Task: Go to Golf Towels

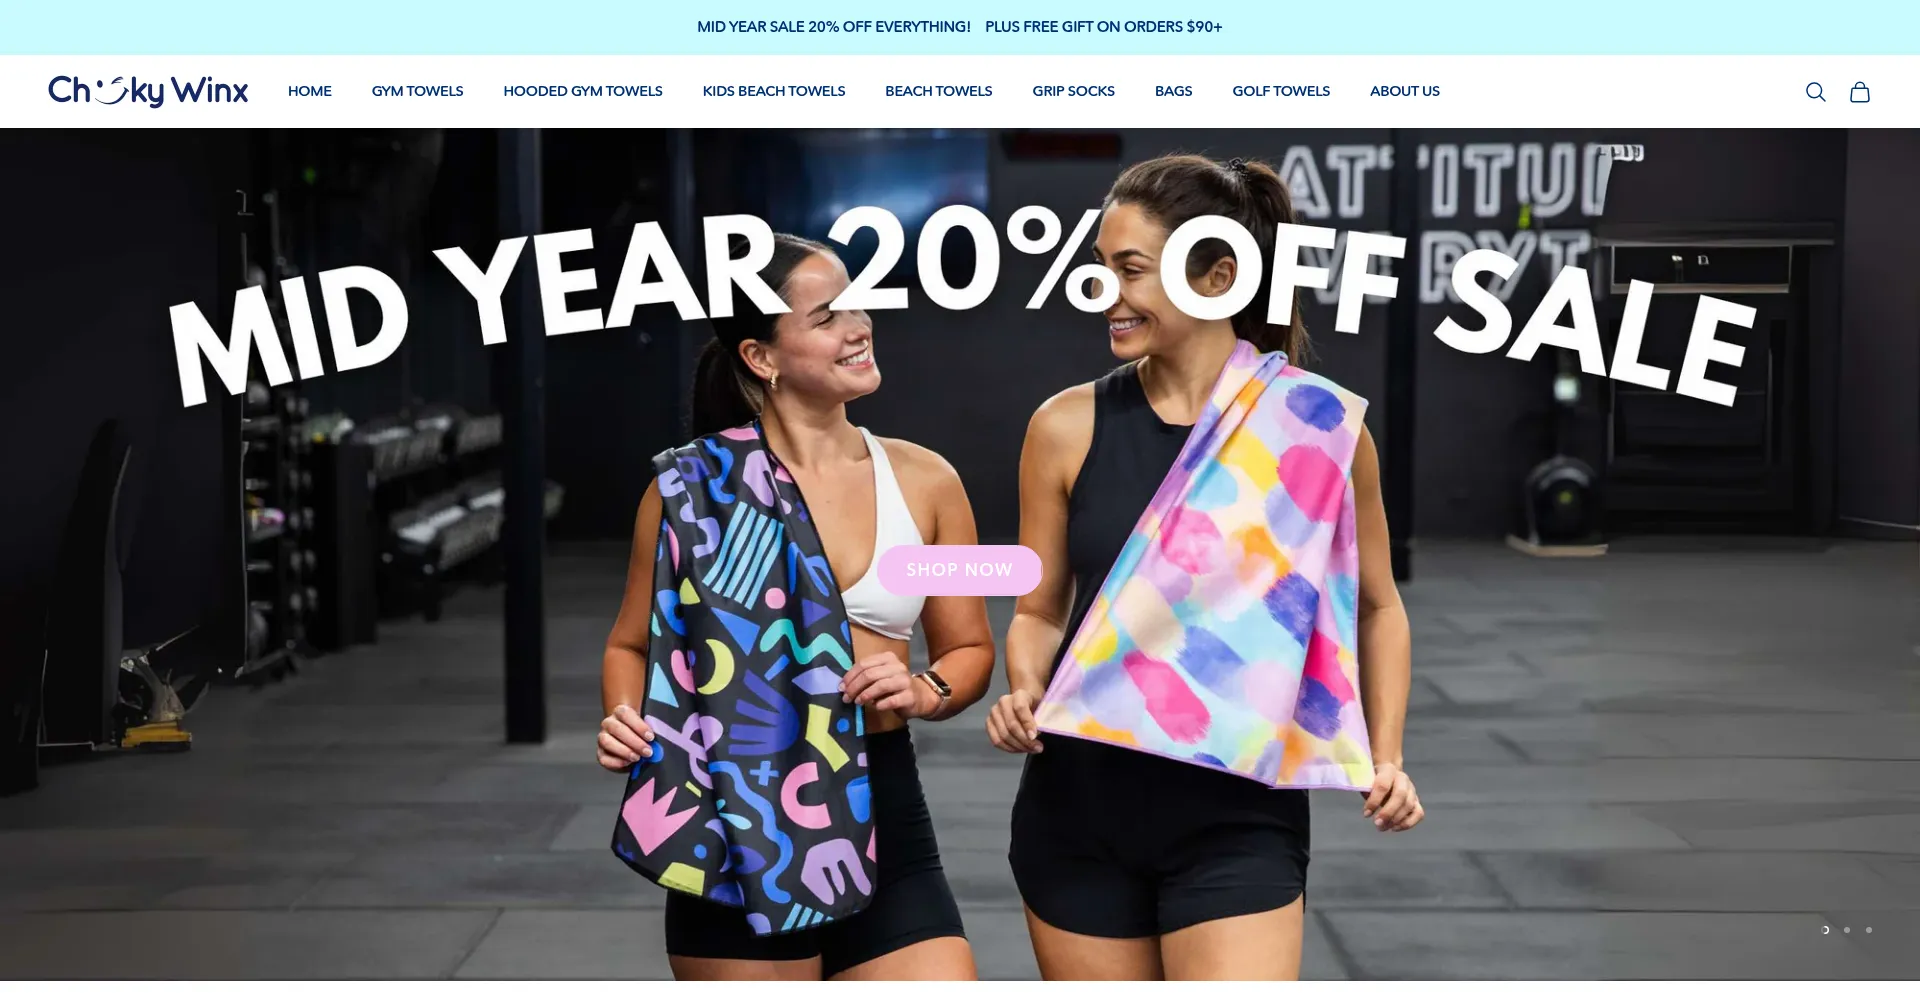Action: pos(1281,91)
